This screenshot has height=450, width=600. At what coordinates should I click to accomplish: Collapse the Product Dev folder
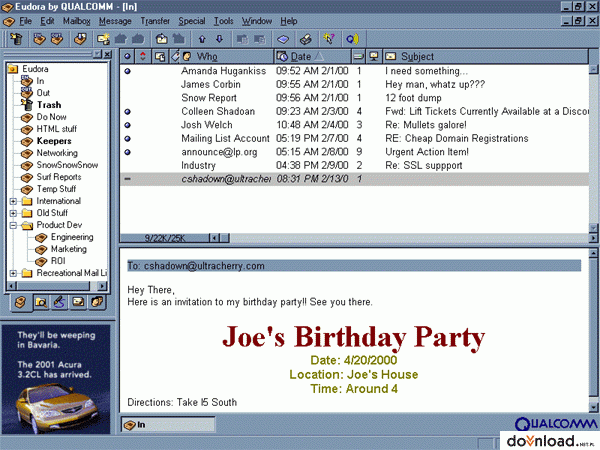tap(13, 225)
